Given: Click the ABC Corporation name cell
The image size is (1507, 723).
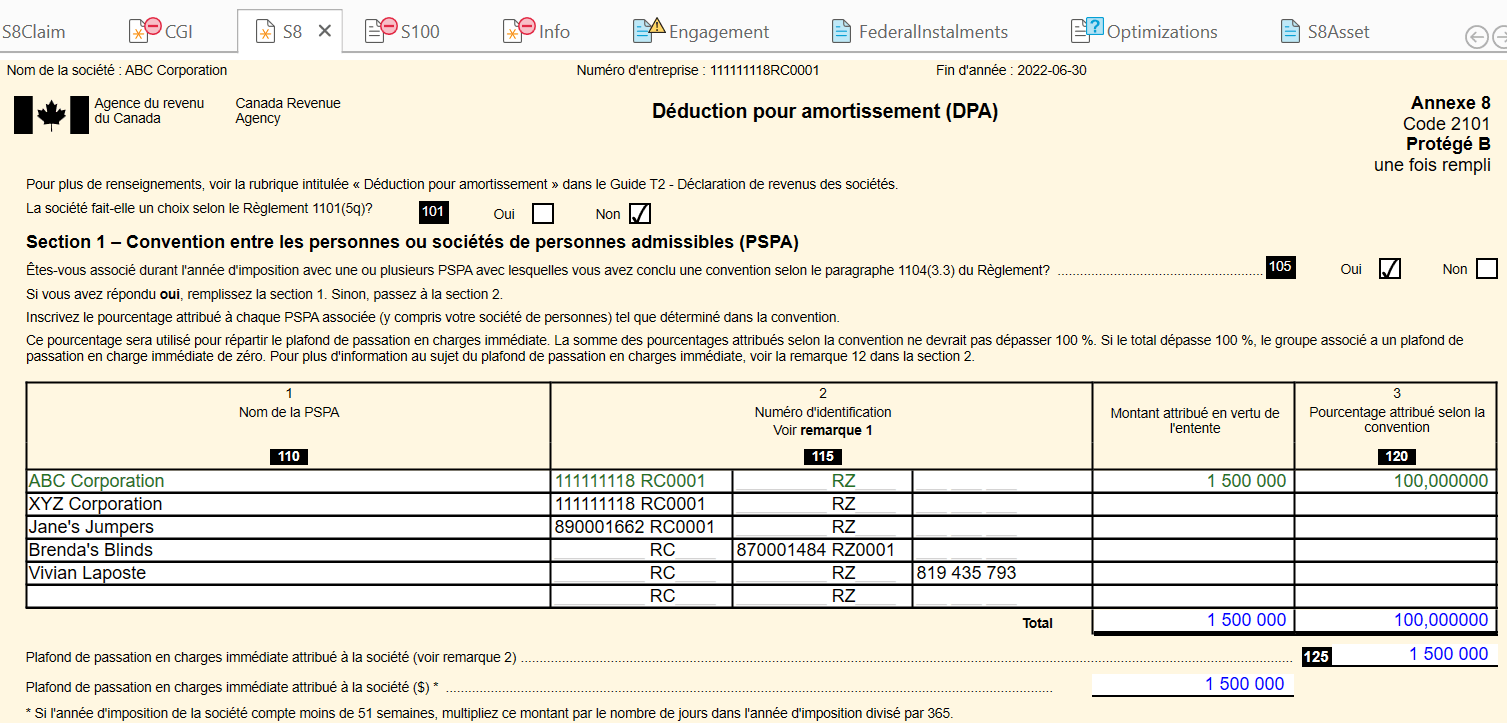Looking at the screenshot, I should pyautogui.click(x=288, y=481).
